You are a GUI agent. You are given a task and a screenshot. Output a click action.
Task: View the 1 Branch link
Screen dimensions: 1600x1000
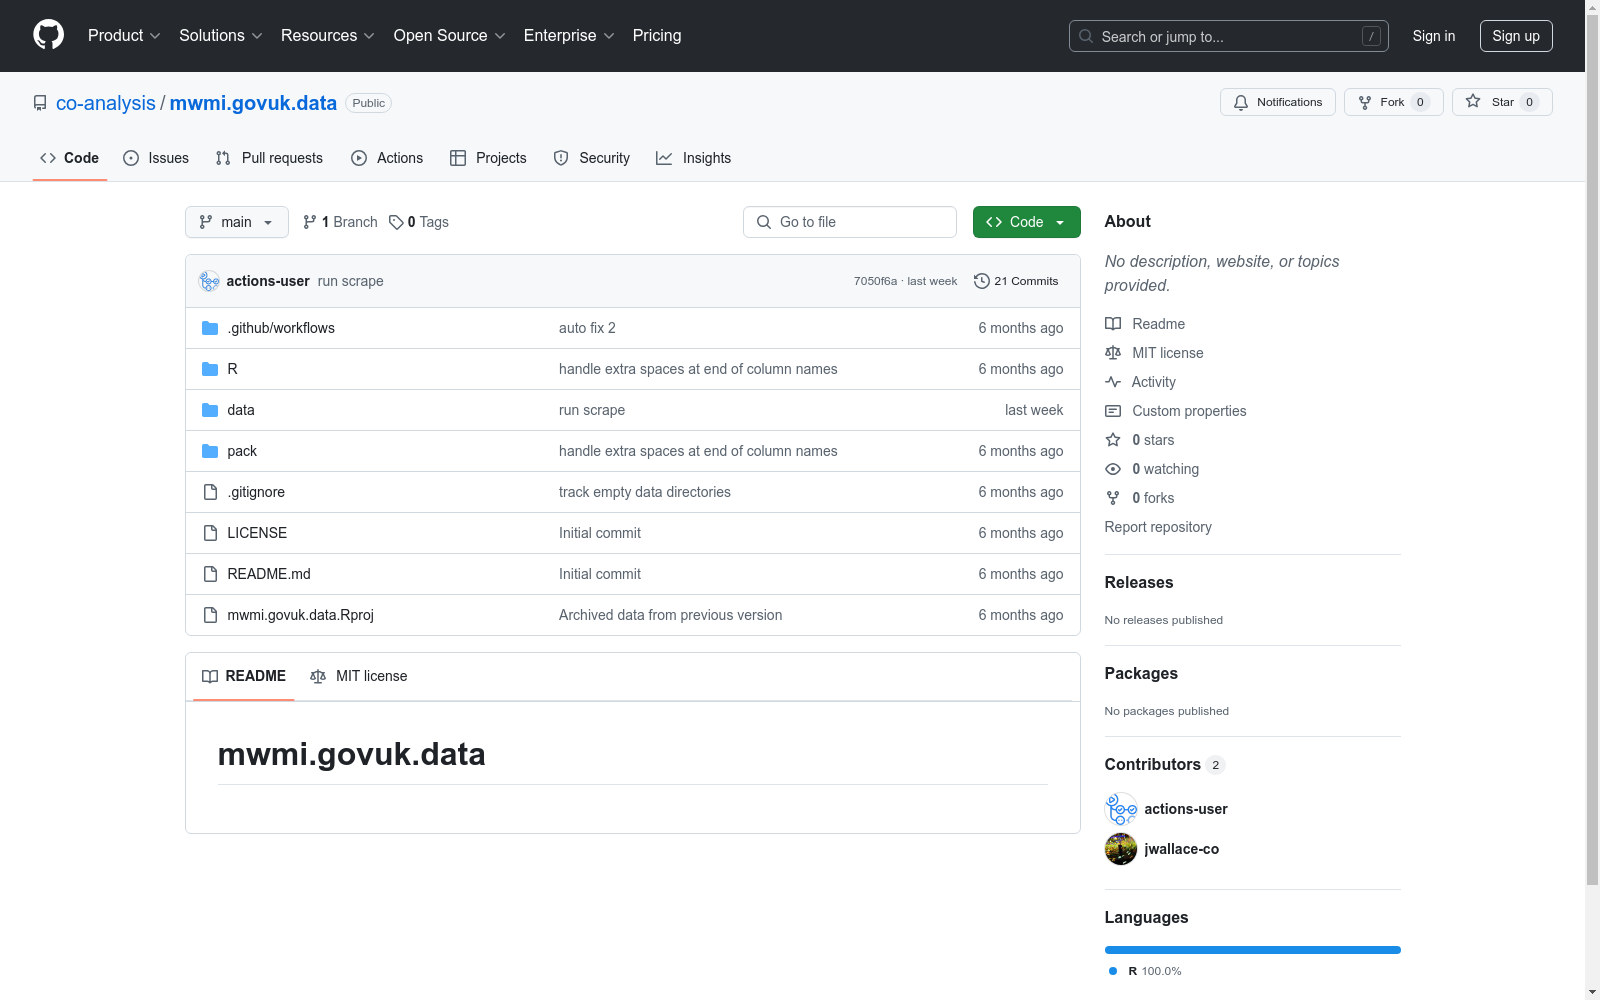coord(340,222)
